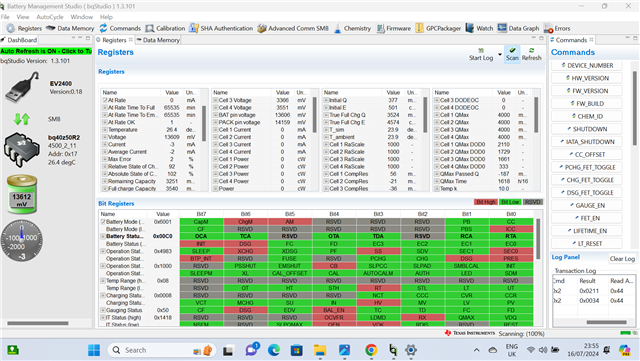Screen dimensions: 640x361
Task: Expand the Gauging Status bit register row
Action: (x=103, y=310)
